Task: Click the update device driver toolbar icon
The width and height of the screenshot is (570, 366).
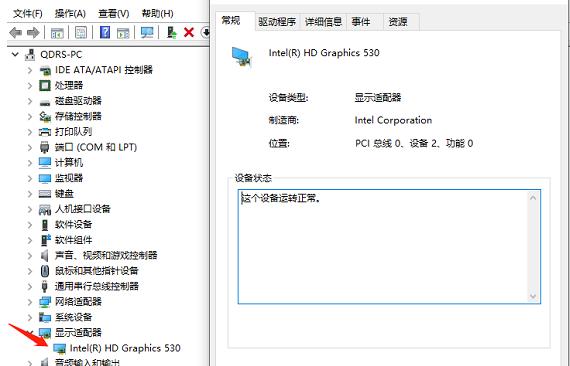Action: pos(172,33)
